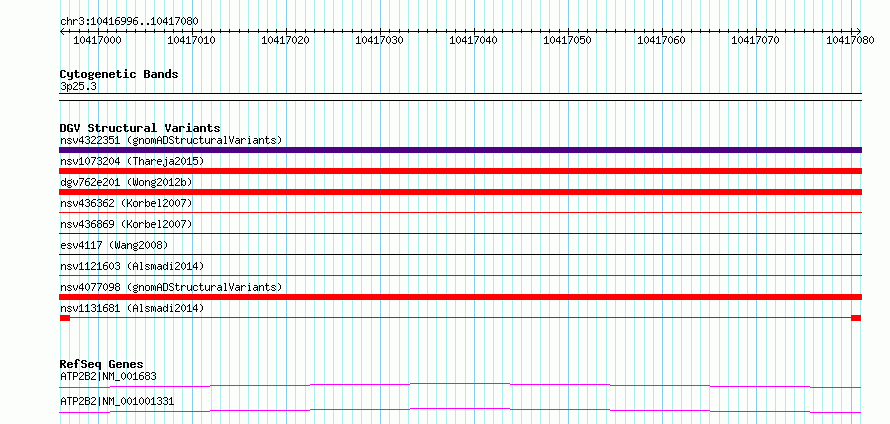Click the thin red nsv436362 line
This screenshot has height=424, width=890.
click(461, 212)
